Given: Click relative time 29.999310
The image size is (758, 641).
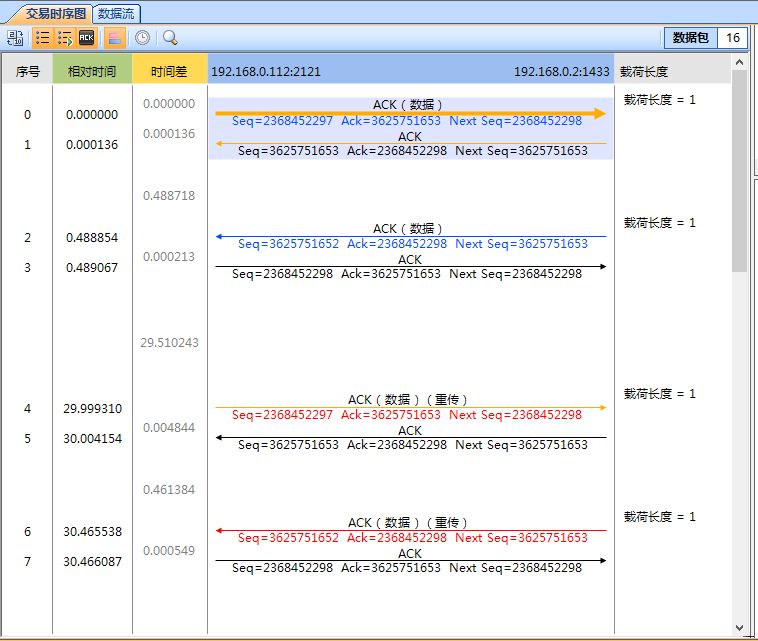Looking at the screenshot, I should [x=92, y=408].
